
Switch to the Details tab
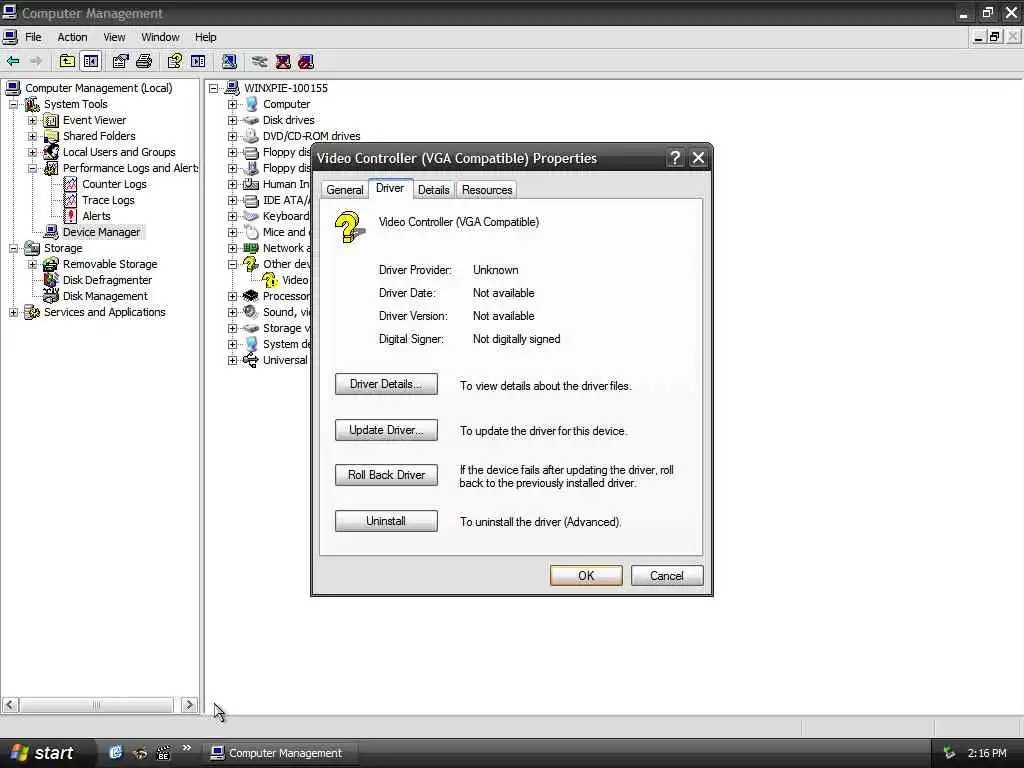tap(434, 190)
